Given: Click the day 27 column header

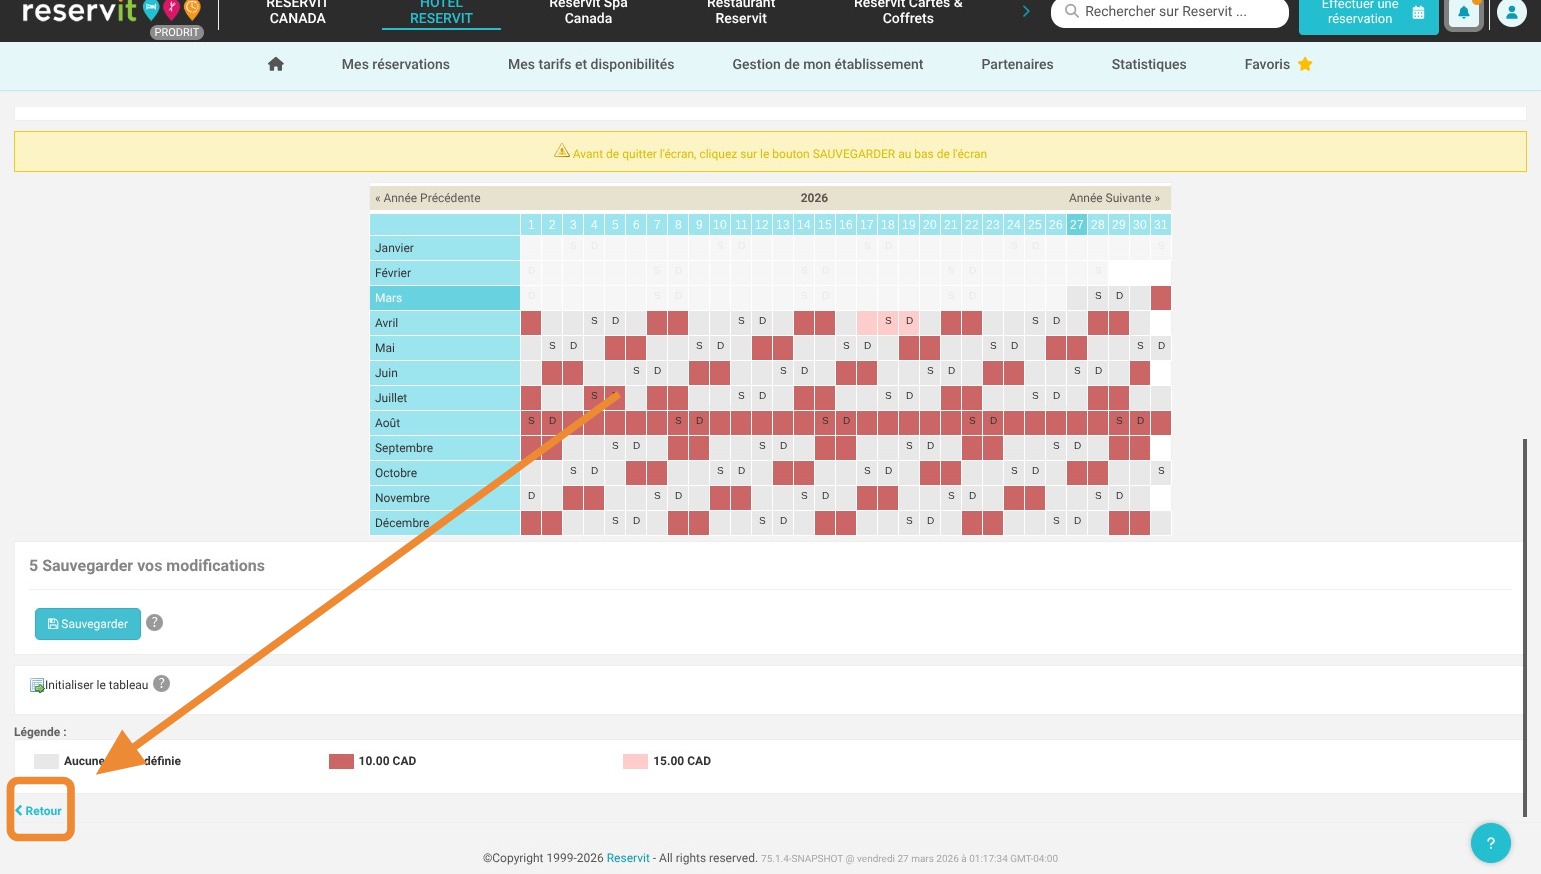Looking at the screenshot, I should point(1076,224).
